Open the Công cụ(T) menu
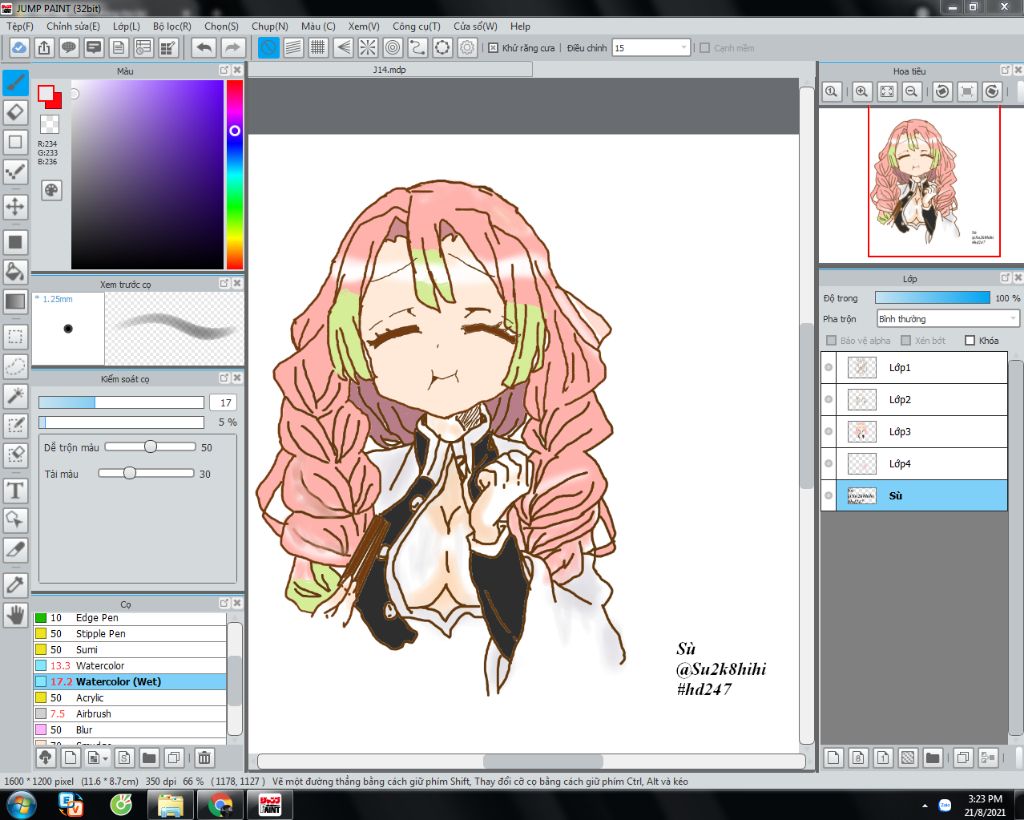 416,26
